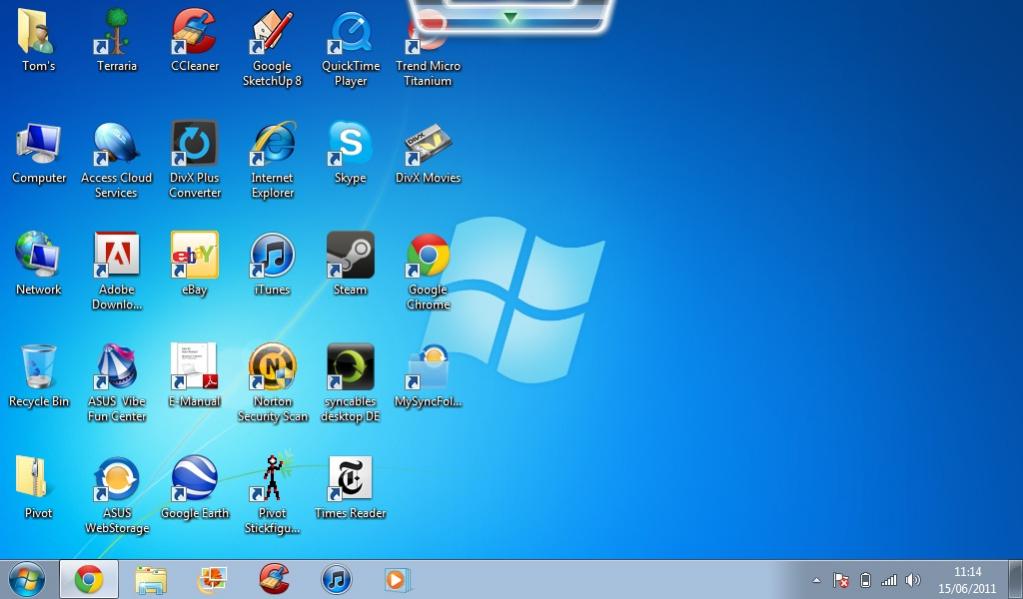This screenshot has height=599, width=1023.
Task: Select the DivX Plus Converter icon
Action: 194,145
